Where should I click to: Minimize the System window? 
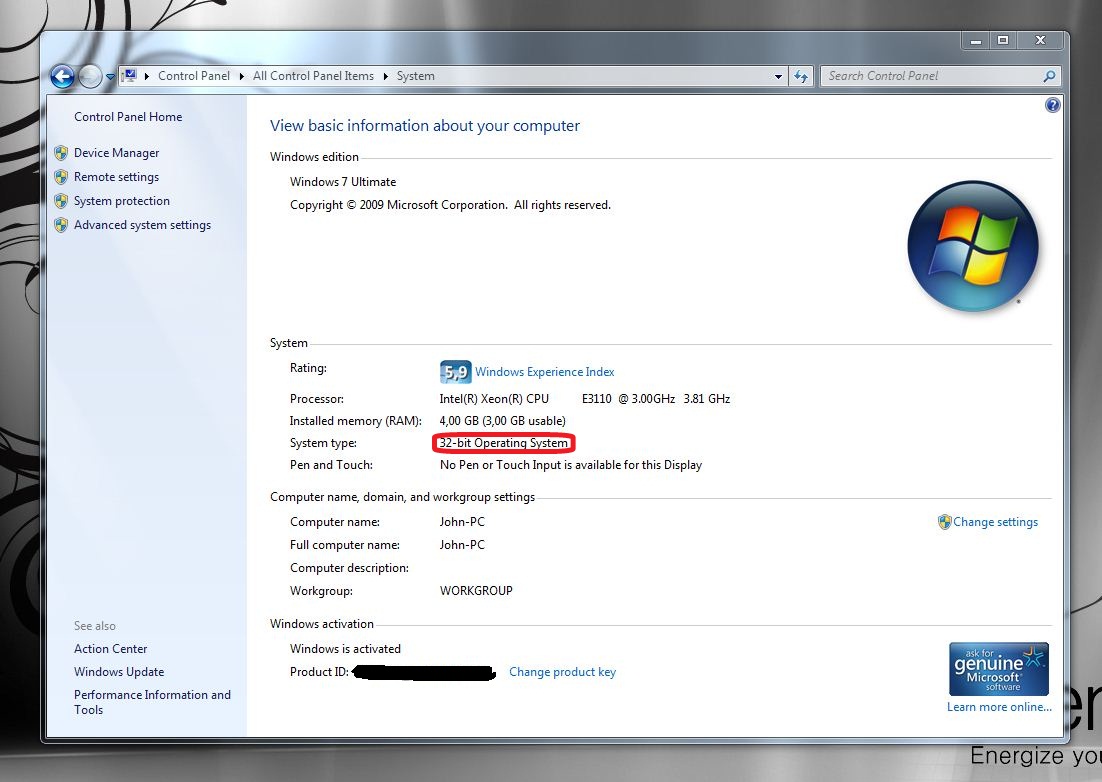coord(975,41)
